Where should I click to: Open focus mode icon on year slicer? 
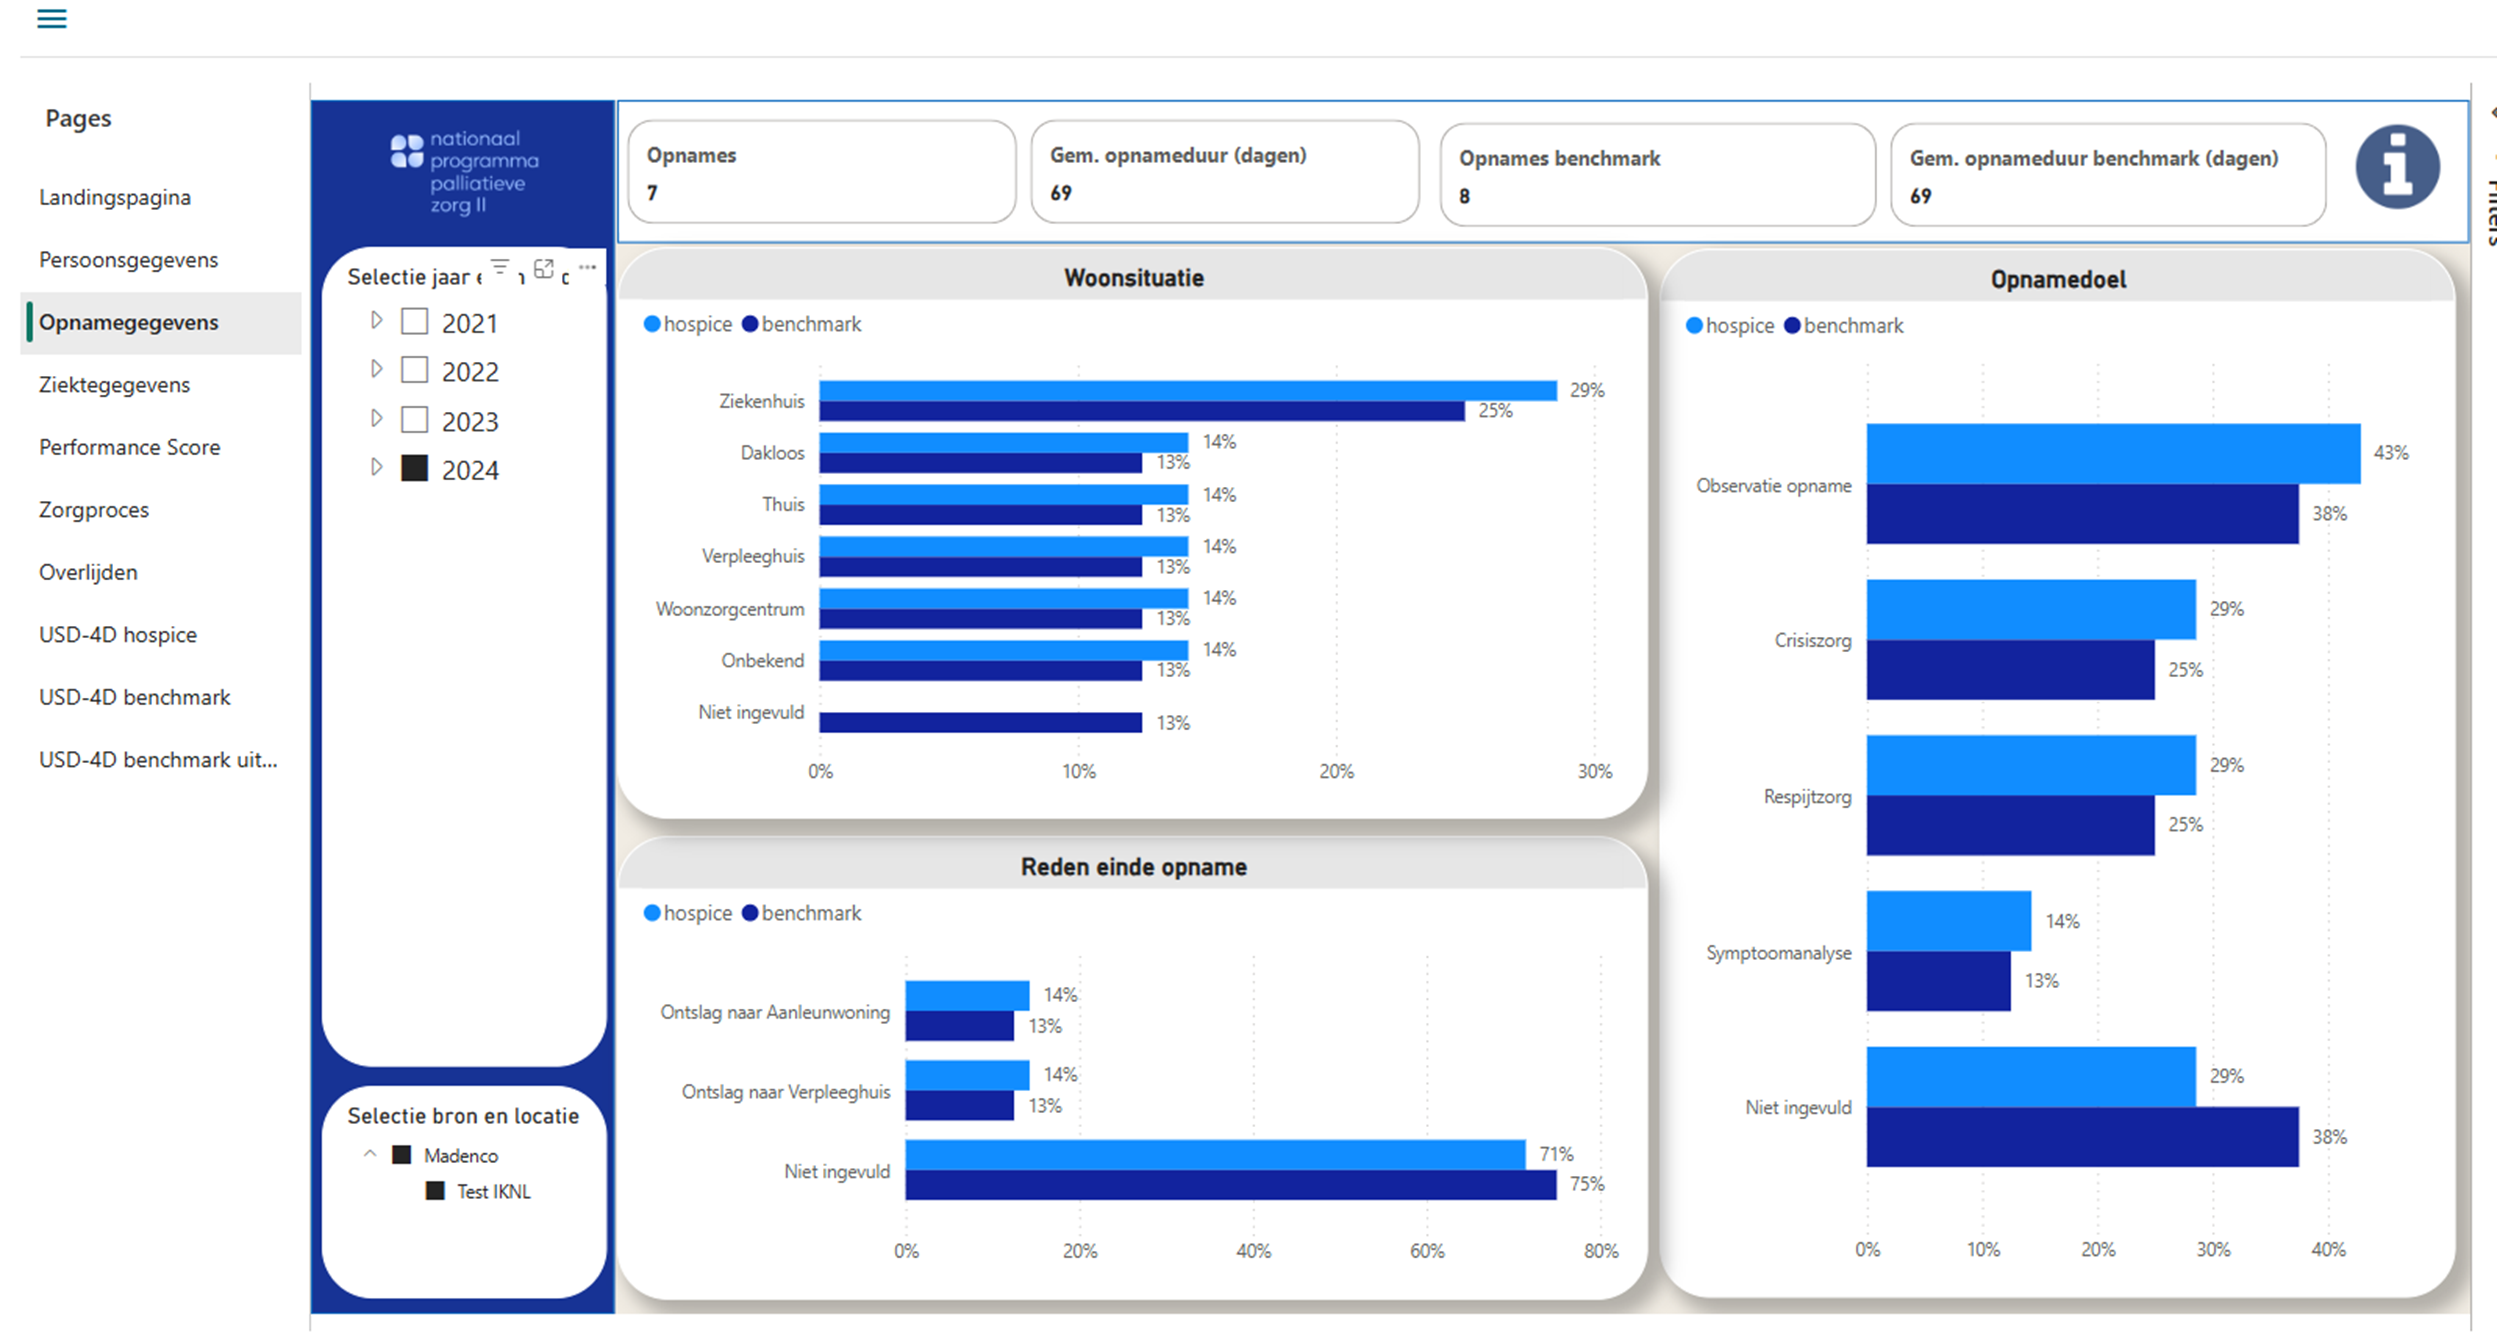point(544,268)
